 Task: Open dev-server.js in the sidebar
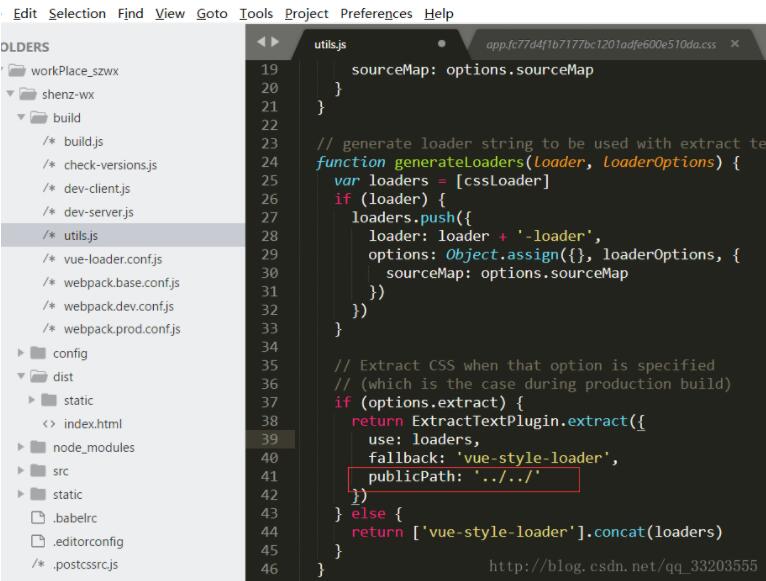click(99, 212)
